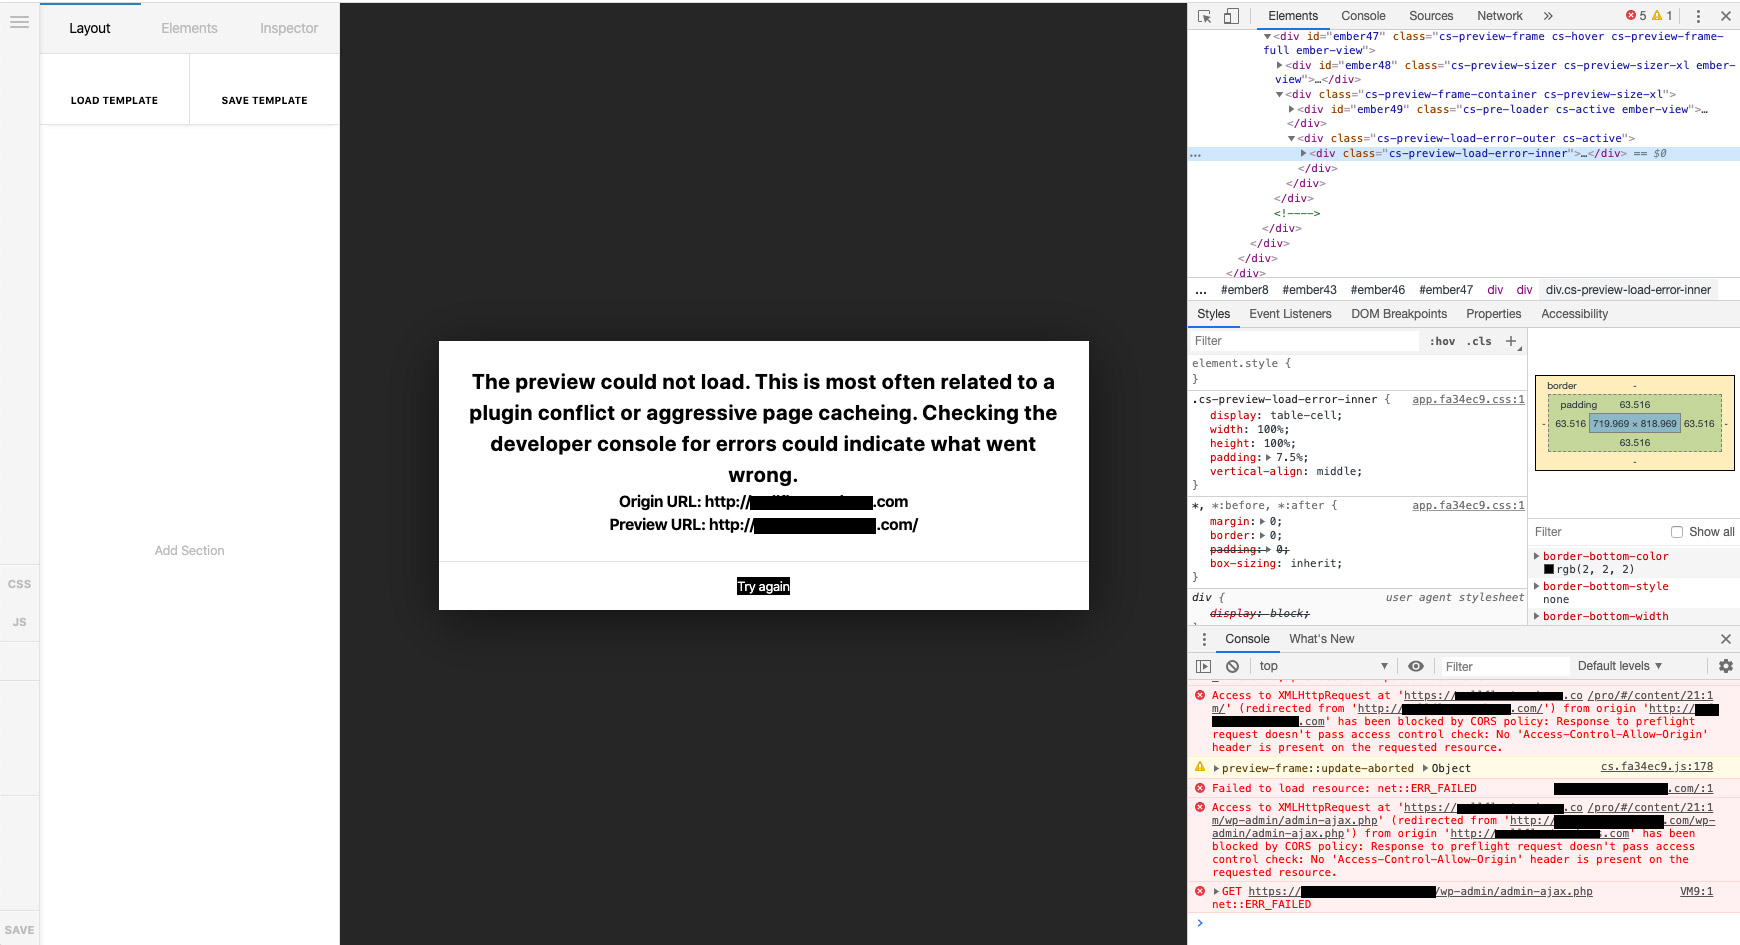Open the JS editor from the sidebar
The width and height of the screenshot is (1740, 945).
[x=20, y=622]
